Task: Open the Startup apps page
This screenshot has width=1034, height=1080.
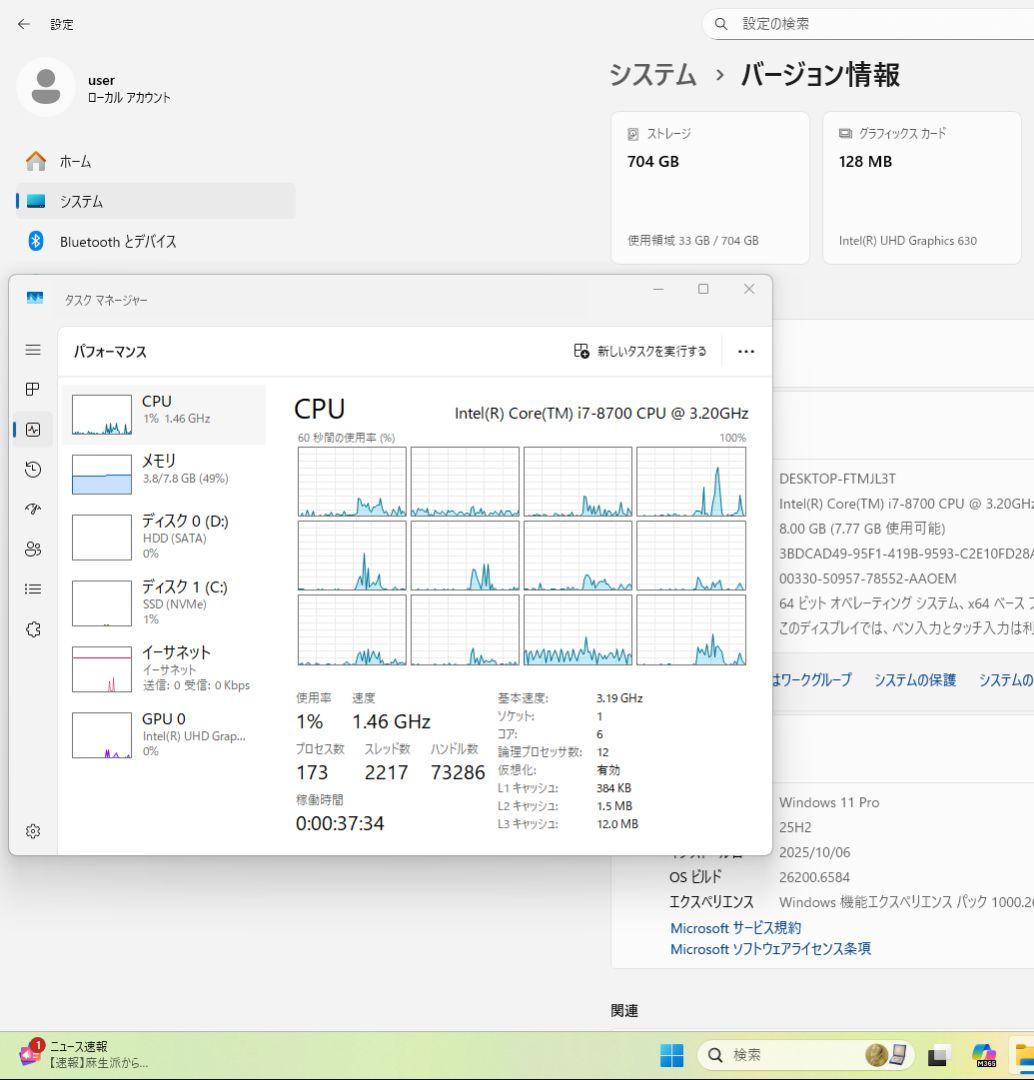Action: (x=33, y=509)
